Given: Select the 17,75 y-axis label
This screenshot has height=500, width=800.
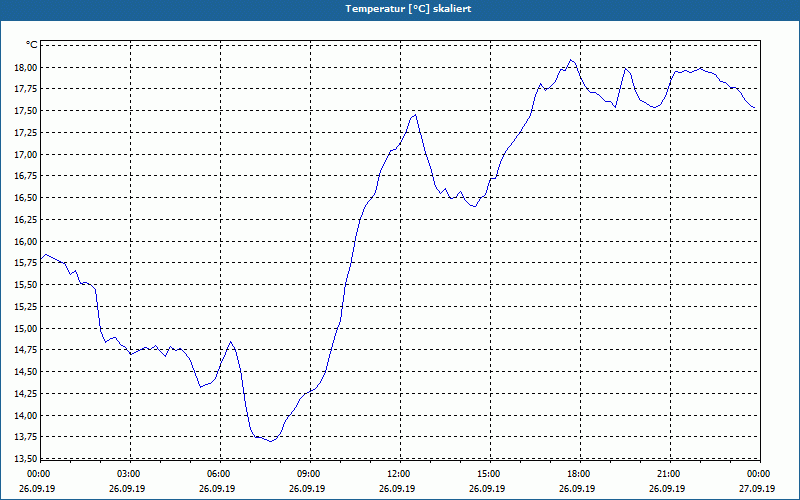Looking at the screenshot, I should point(28,89).
